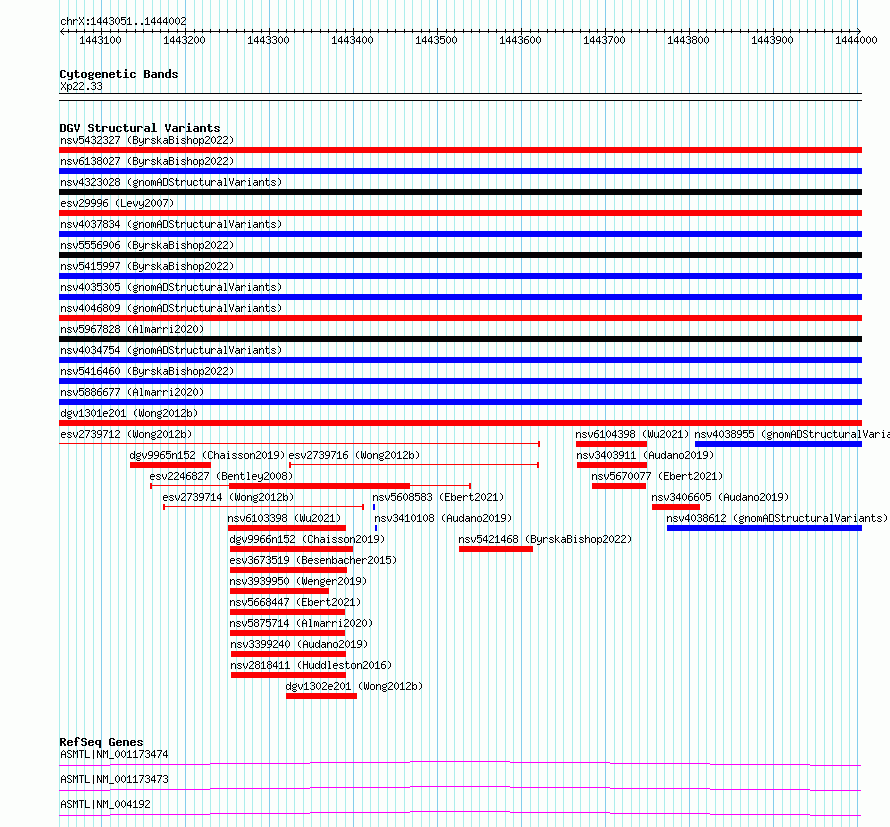The image size is (890, 827).
Task: Select the blue bar under nsv4038955 (gnomADStructuralVariants)
Action: (x=778, y=444)
